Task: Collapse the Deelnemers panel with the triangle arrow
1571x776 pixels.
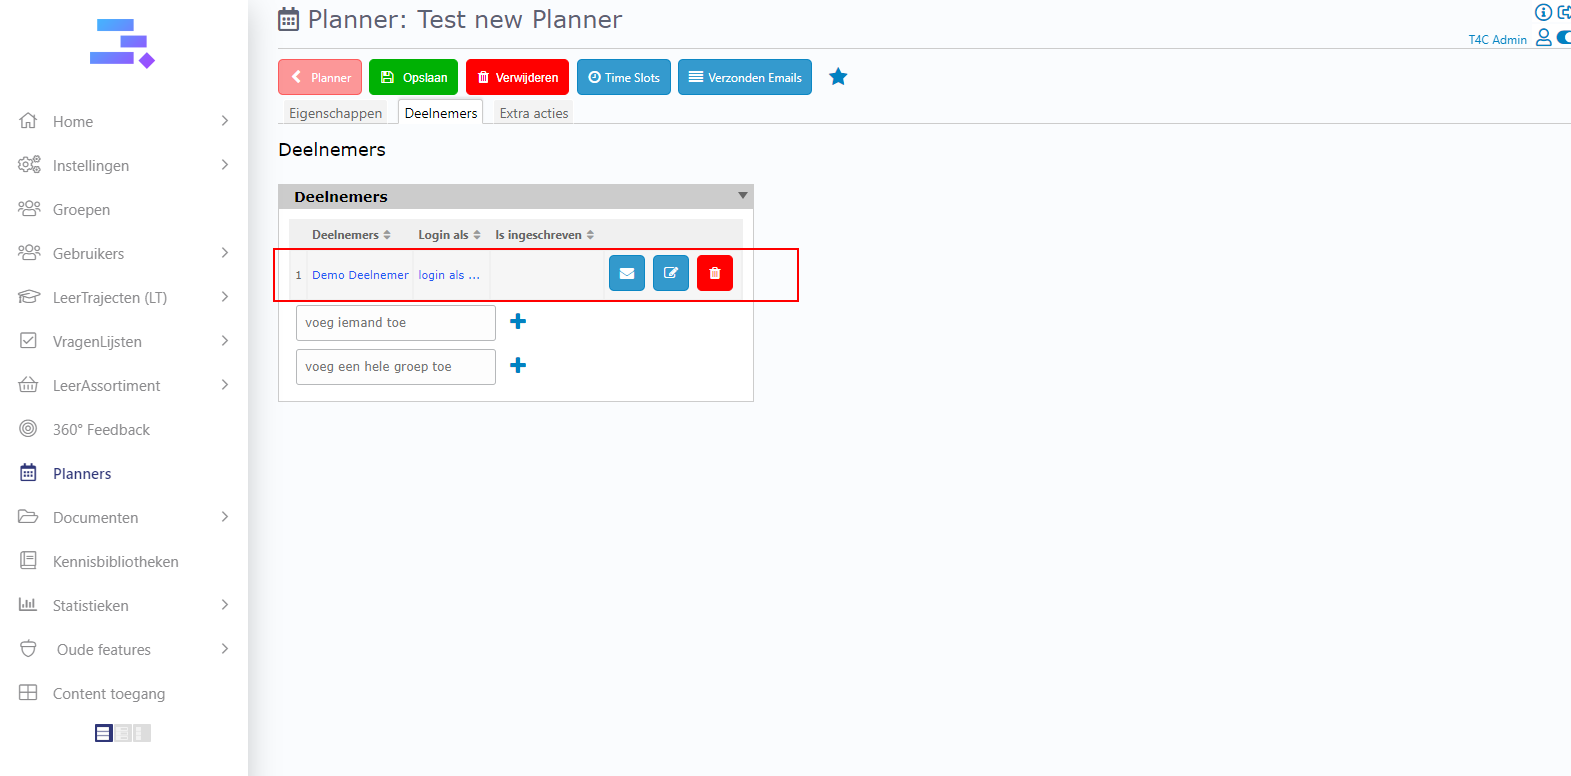Action: (742, 196)
